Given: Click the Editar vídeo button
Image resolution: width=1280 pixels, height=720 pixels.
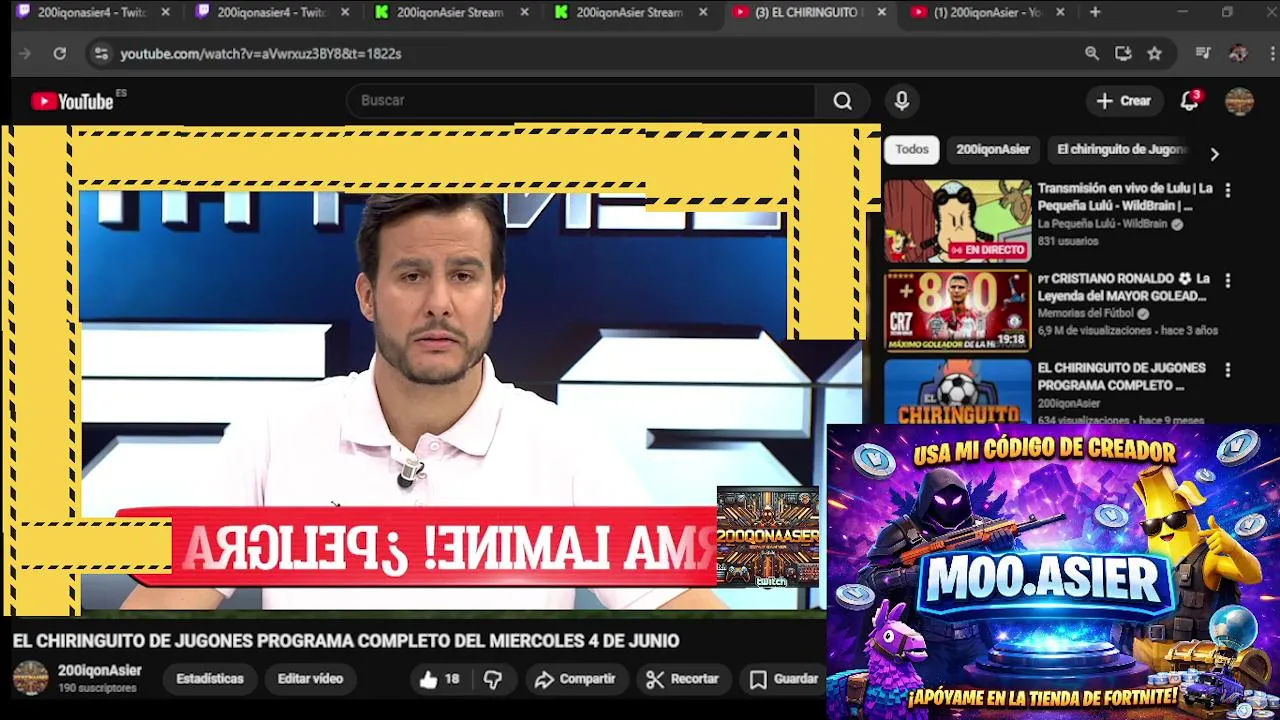Looking at the screenshot, I should click(310, 679).
